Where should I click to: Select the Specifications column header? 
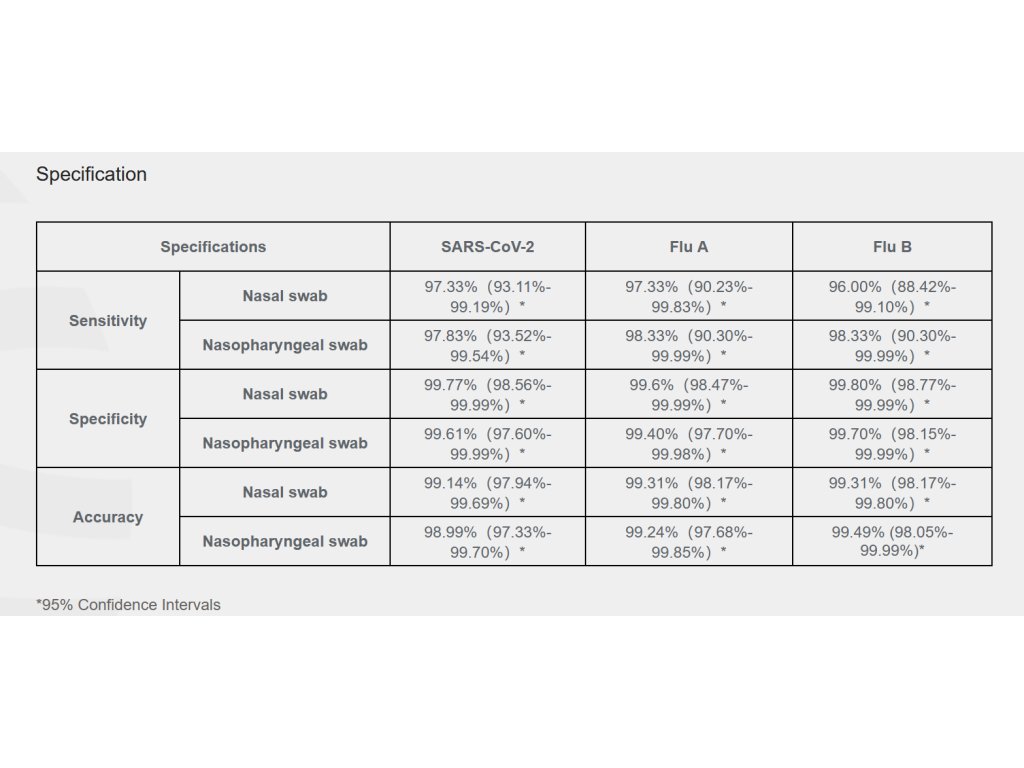[213, 246]
